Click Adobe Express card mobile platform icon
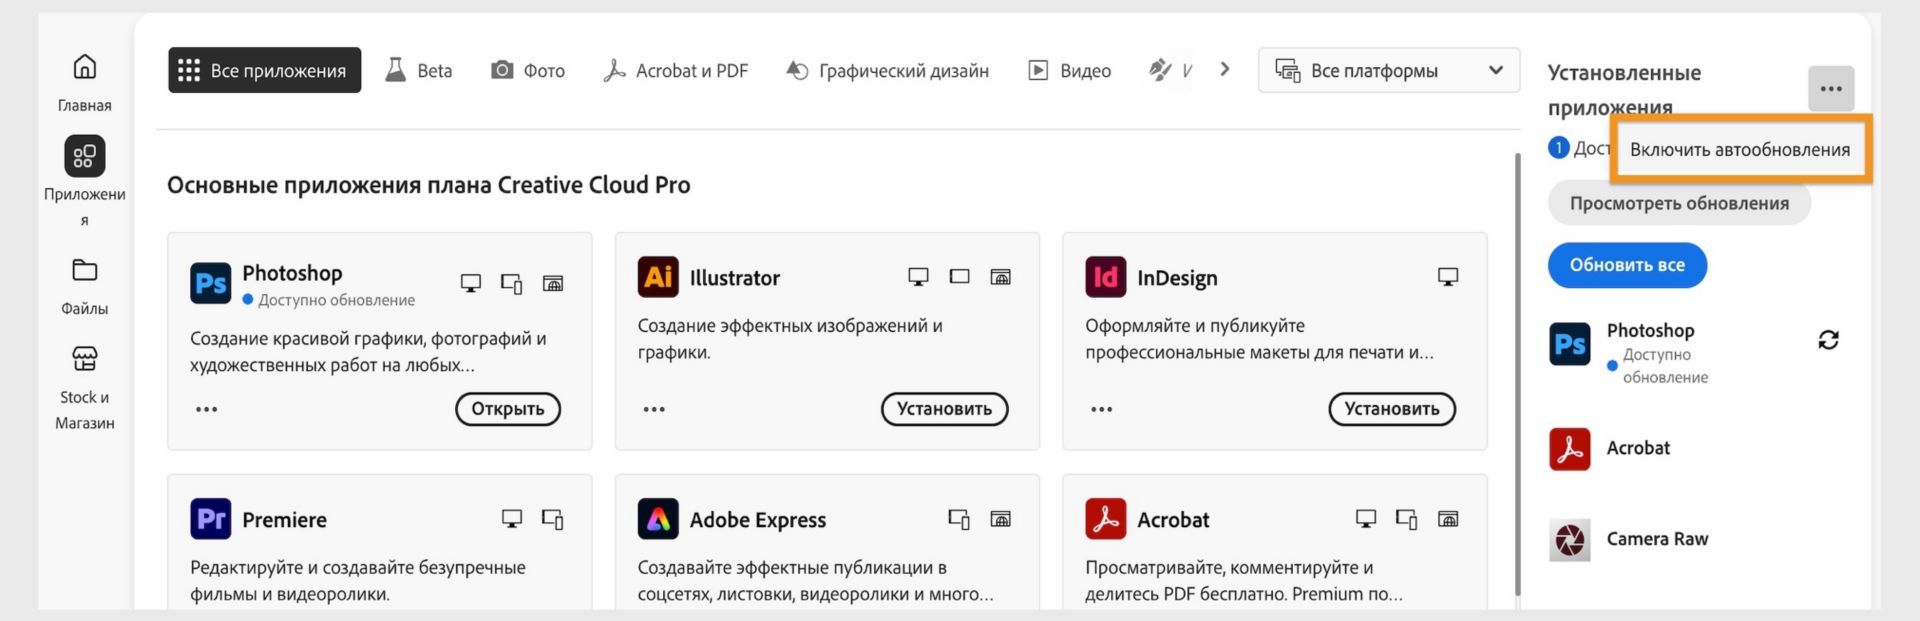The height and width of the screenshot is (621, 1920). 959,520
